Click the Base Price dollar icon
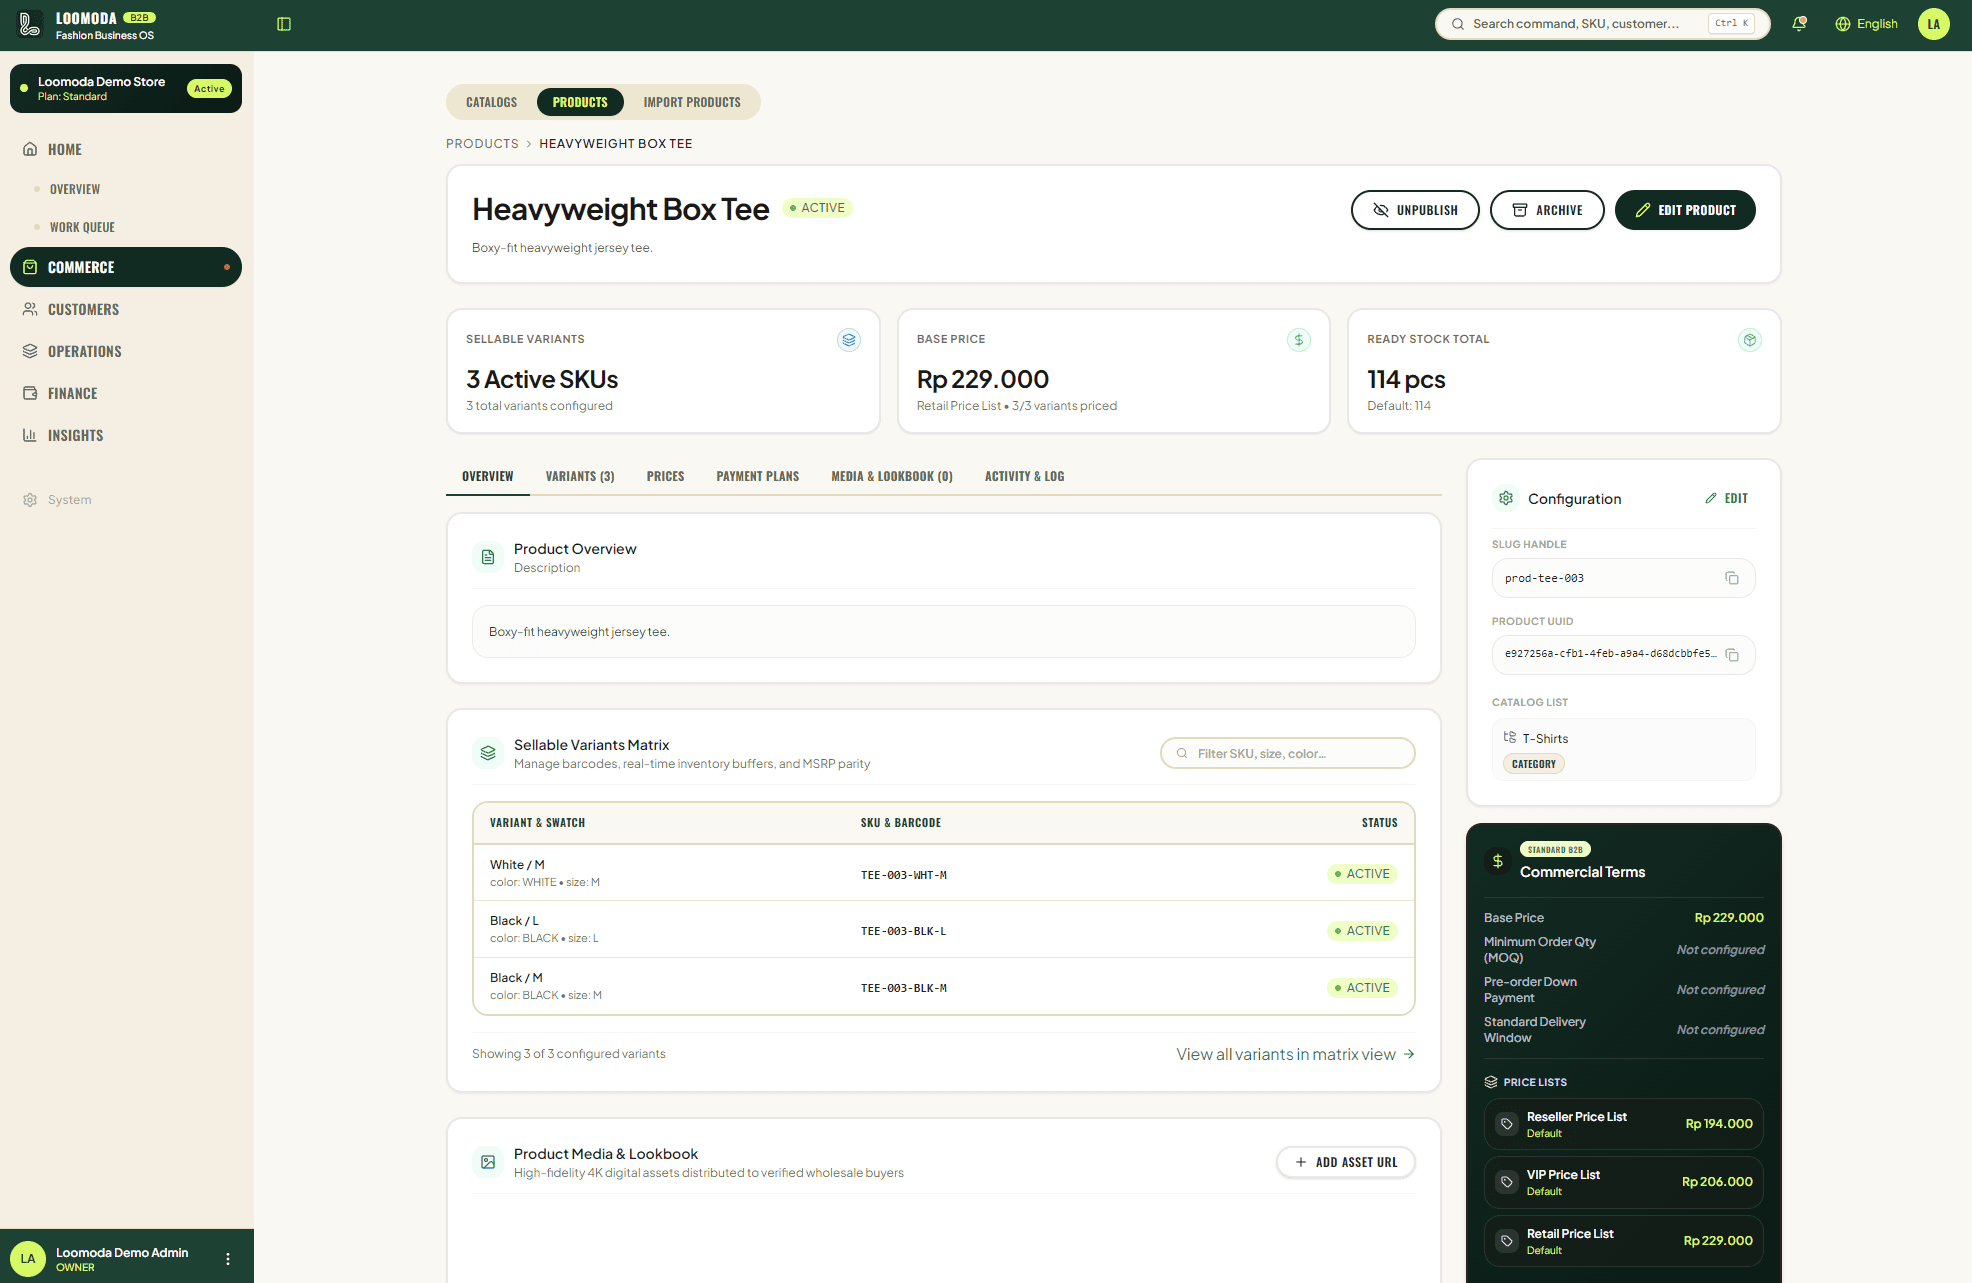 1299,340
